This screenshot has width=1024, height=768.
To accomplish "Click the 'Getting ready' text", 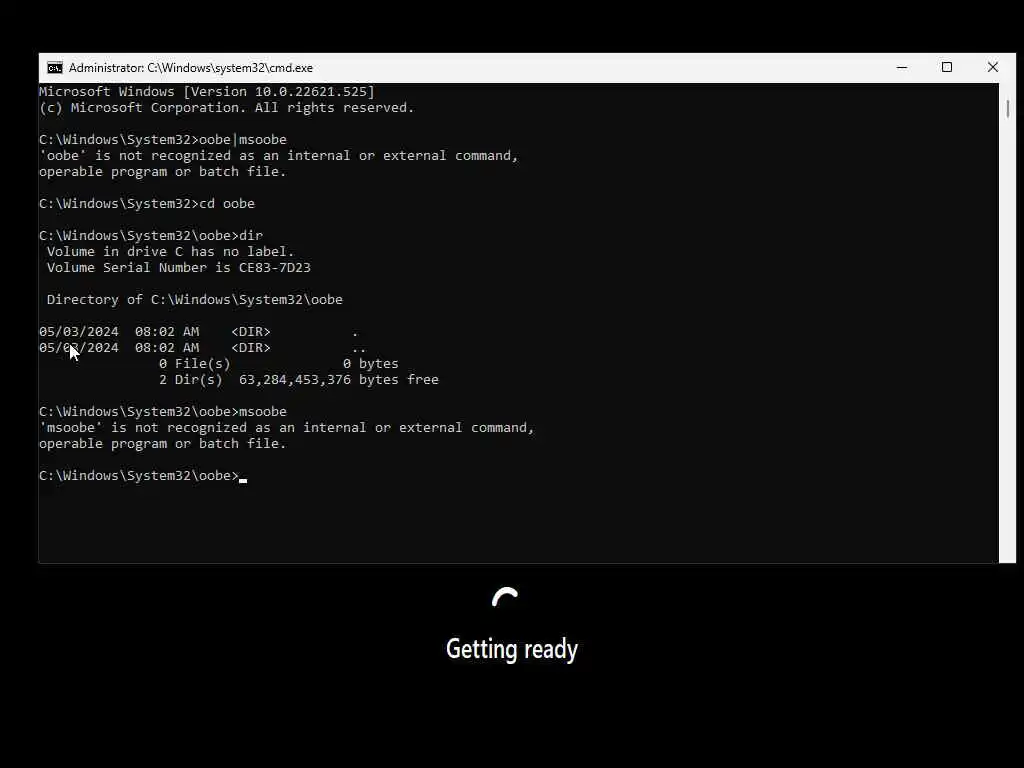I will click(x=512, y=649).
